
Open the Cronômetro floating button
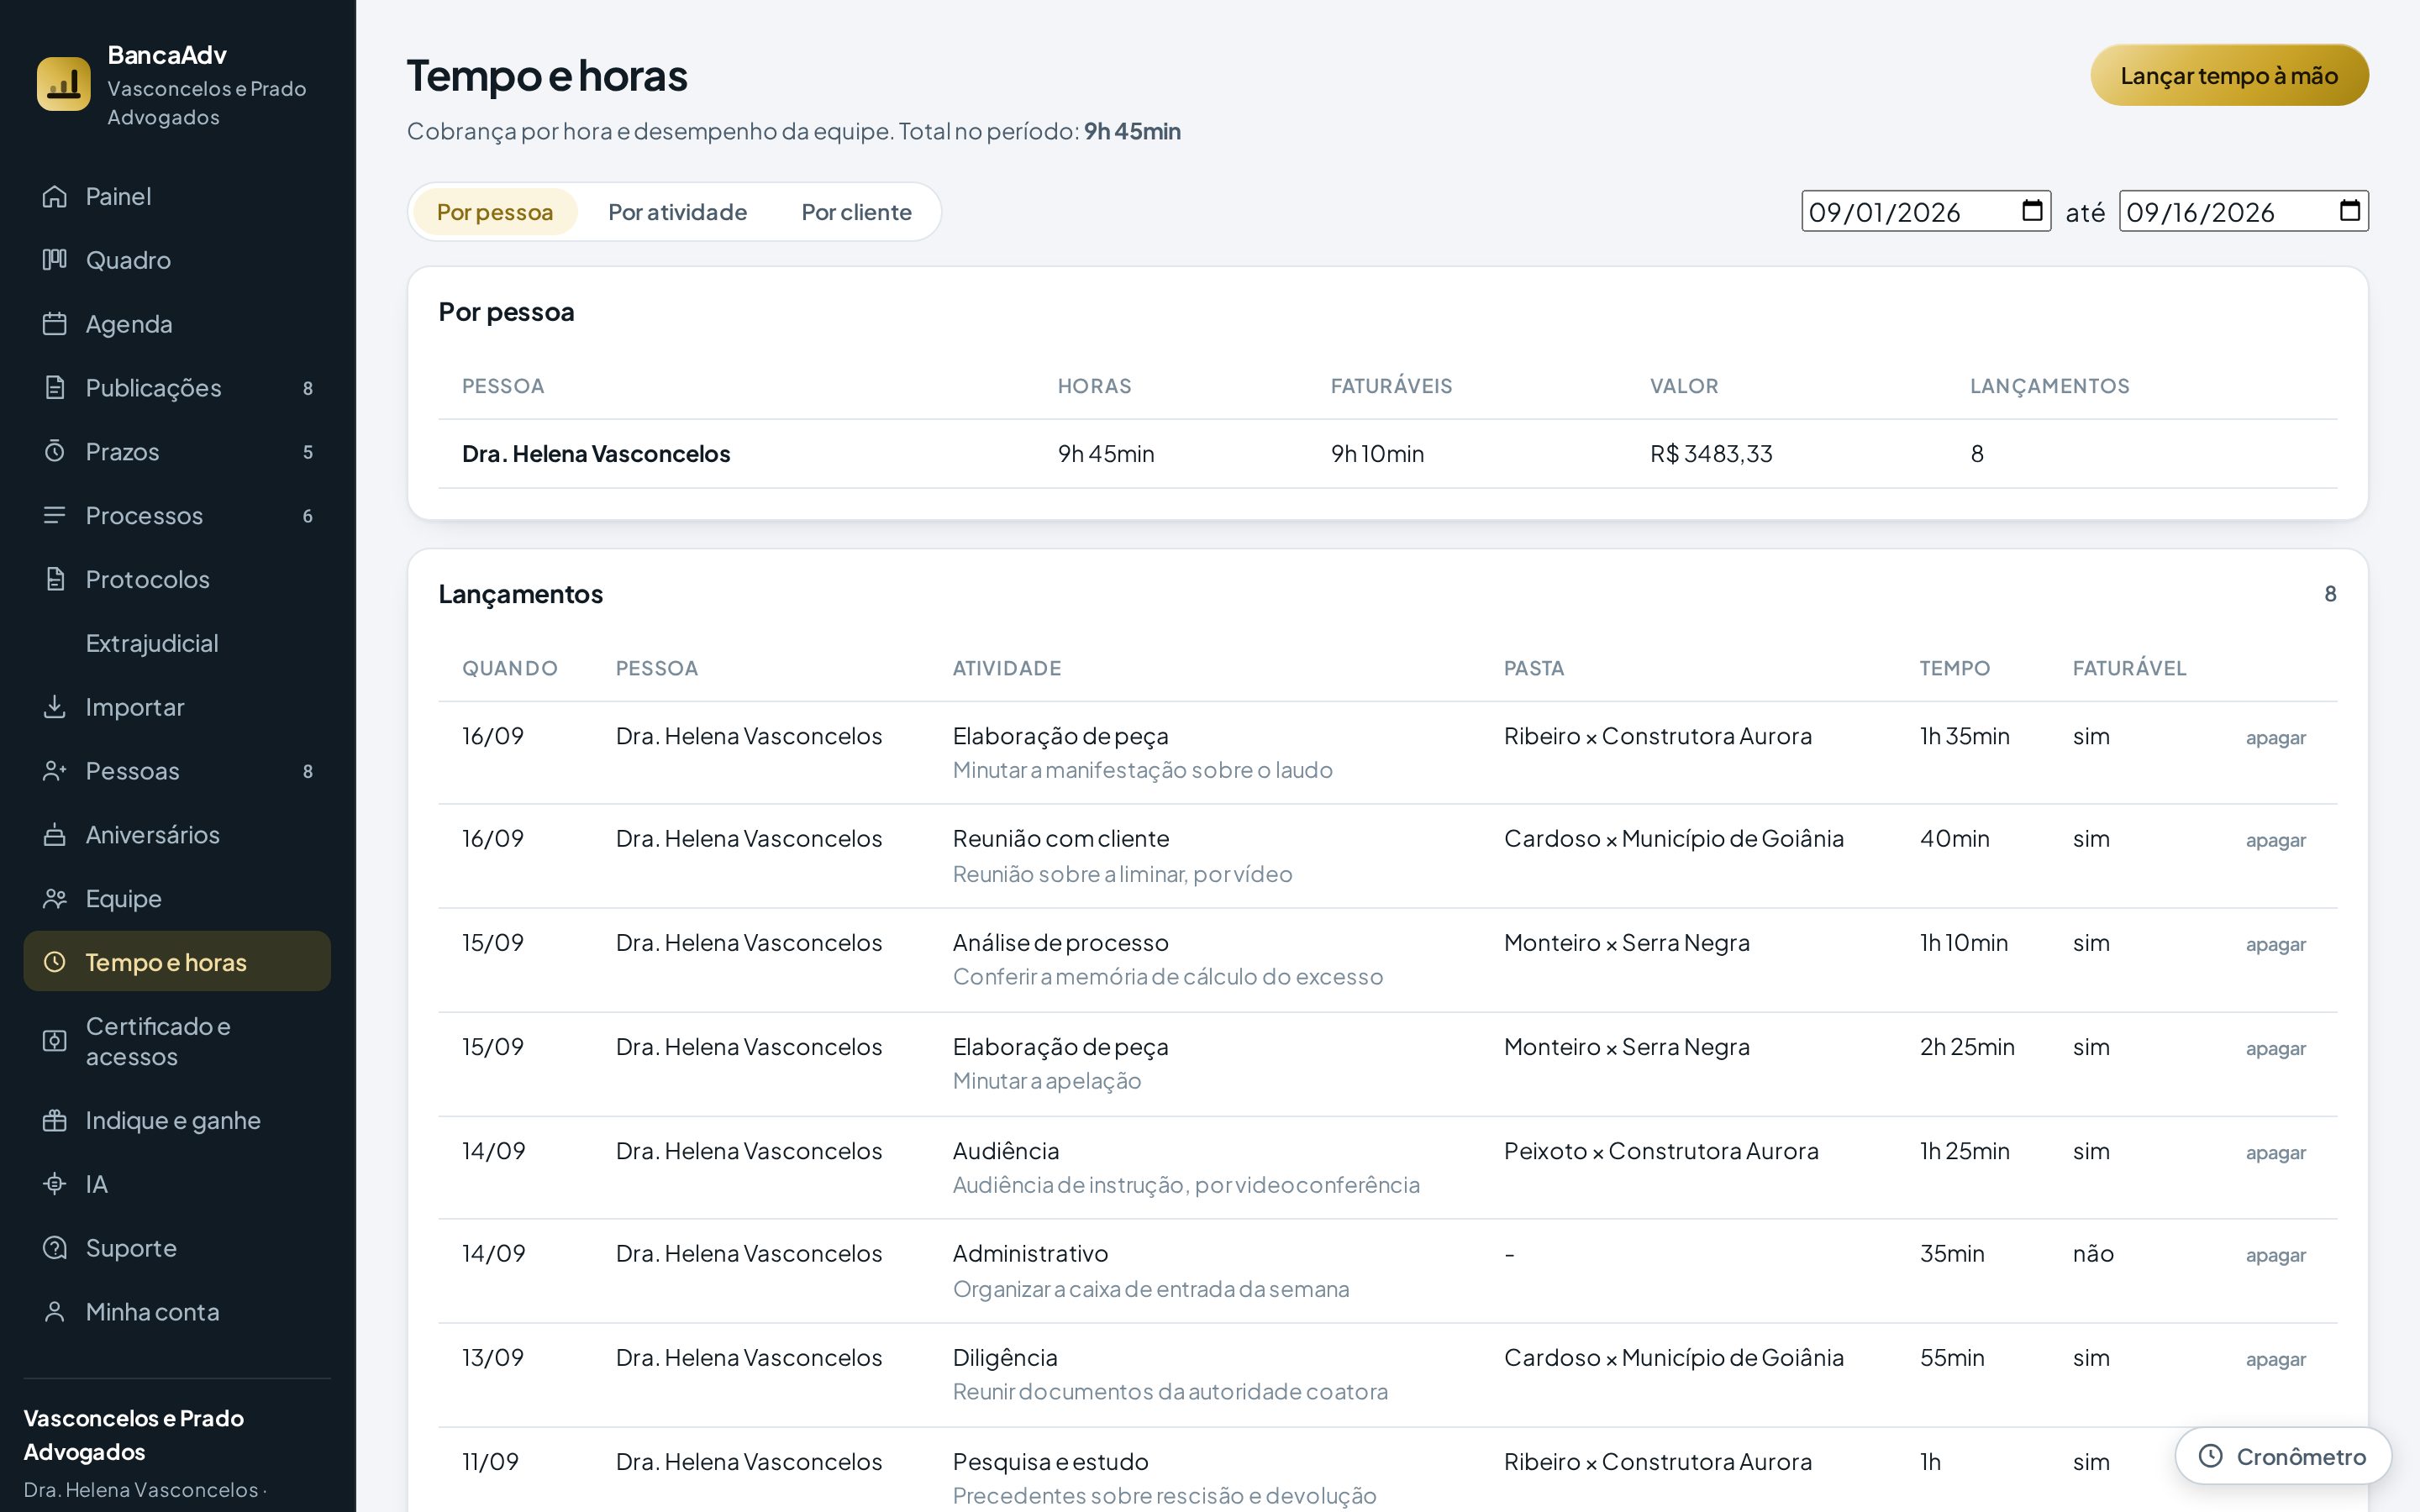(2283, 1456)
